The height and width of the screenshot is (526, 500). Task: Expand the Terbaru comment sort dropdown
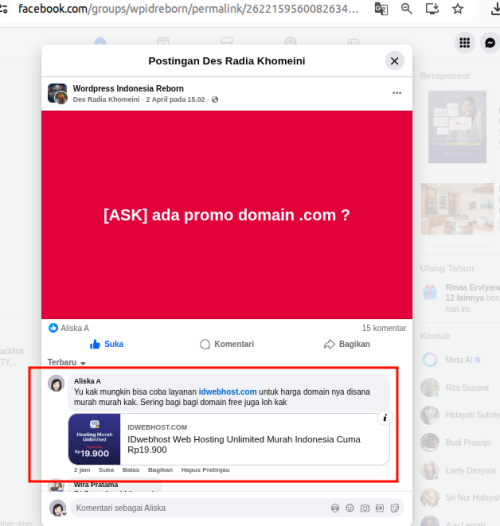coord(66,362)
